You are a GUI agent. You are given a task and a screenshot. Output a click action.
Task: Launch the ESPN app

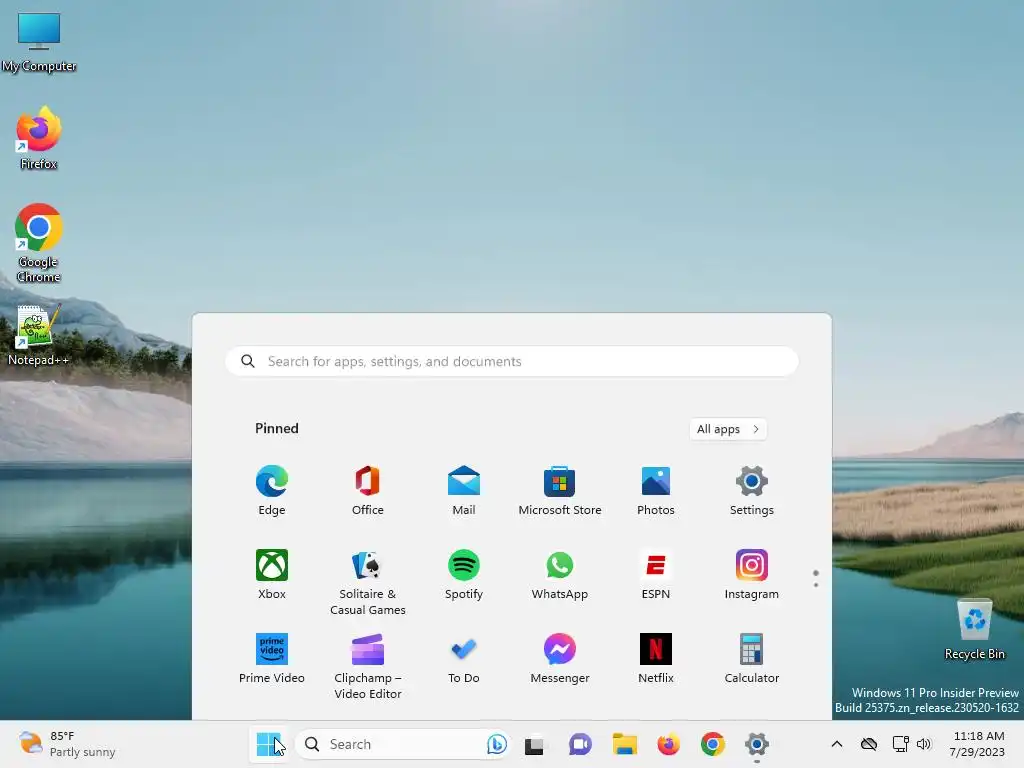[656, 575]
